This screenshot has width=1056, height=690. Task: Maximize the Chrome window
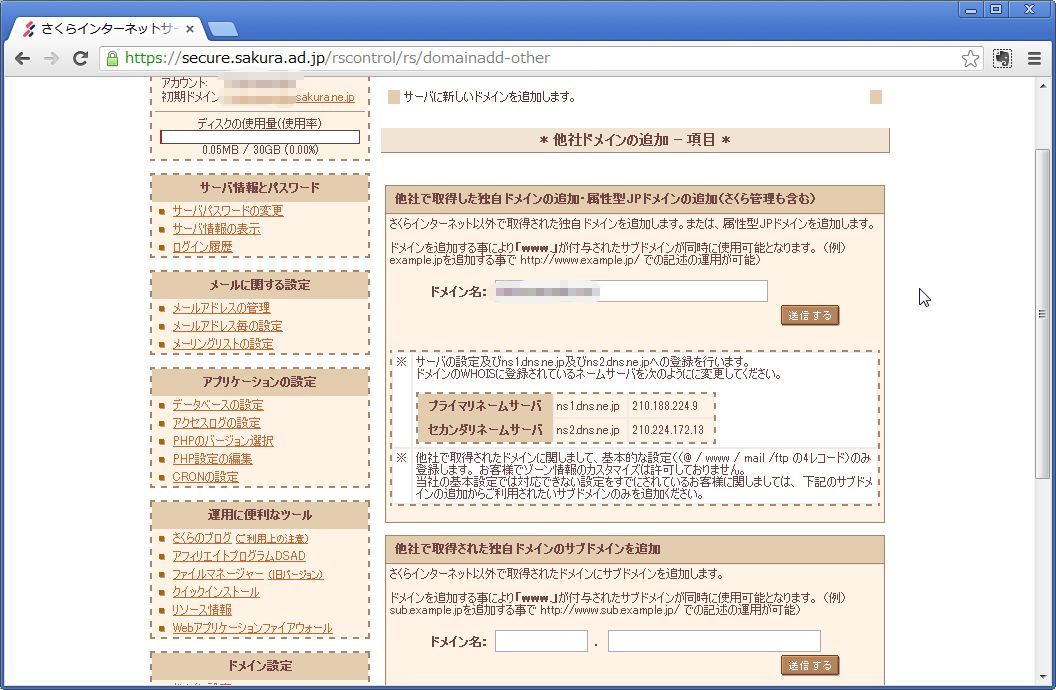pyautogui.click(x=995, y=9)
